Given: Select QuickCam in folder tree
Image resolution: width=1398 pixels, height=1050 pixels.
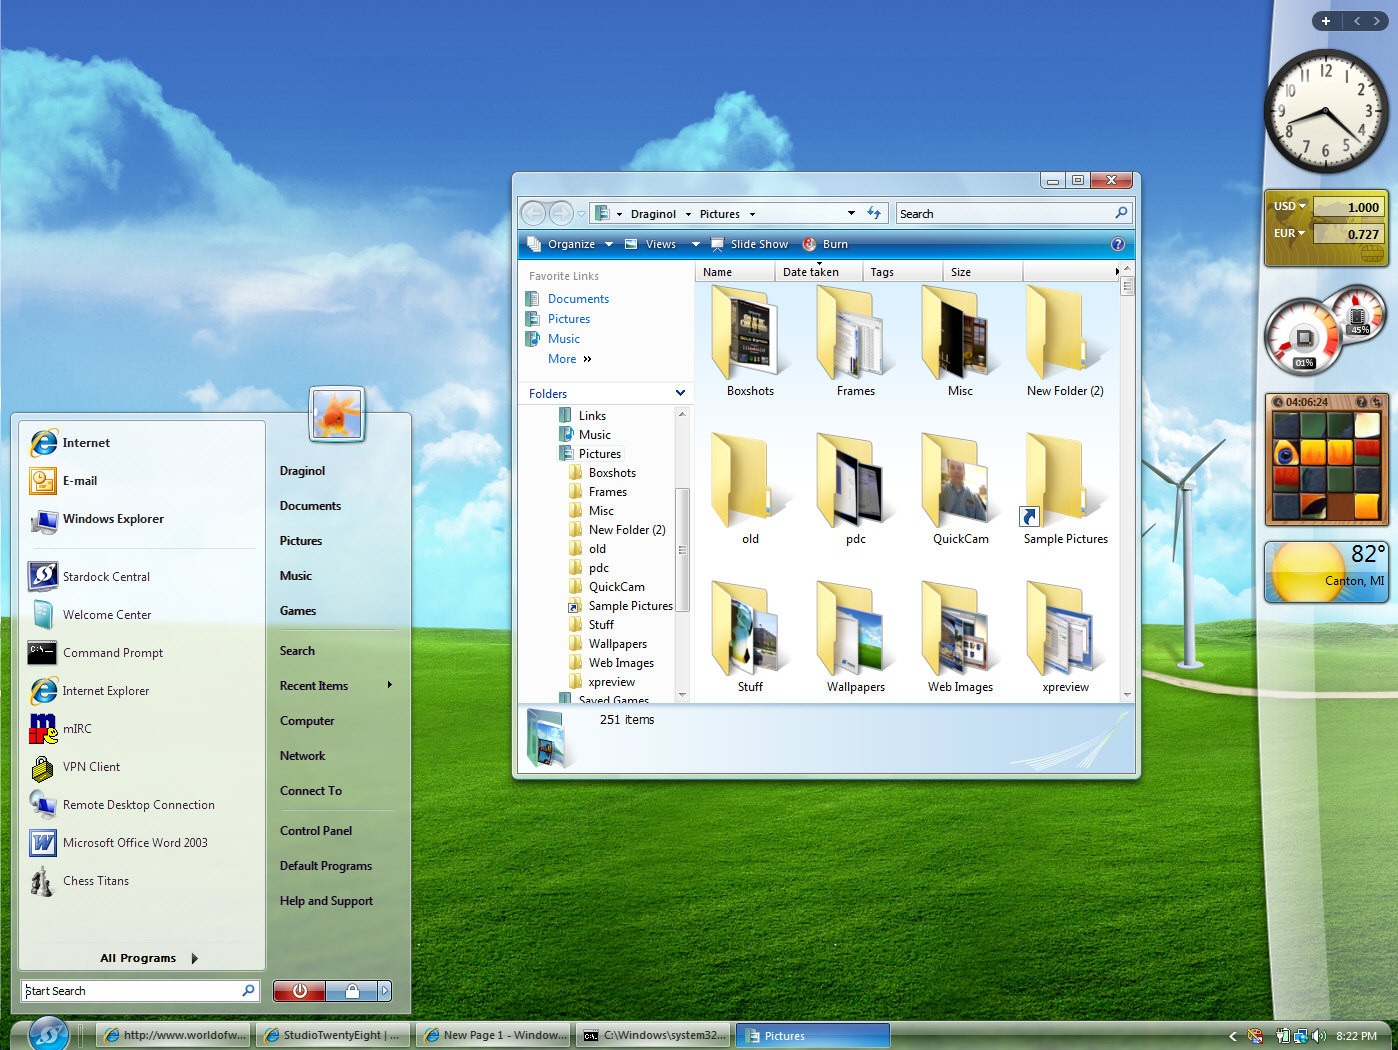Looking at the screenshot, I should coord(616,587).
